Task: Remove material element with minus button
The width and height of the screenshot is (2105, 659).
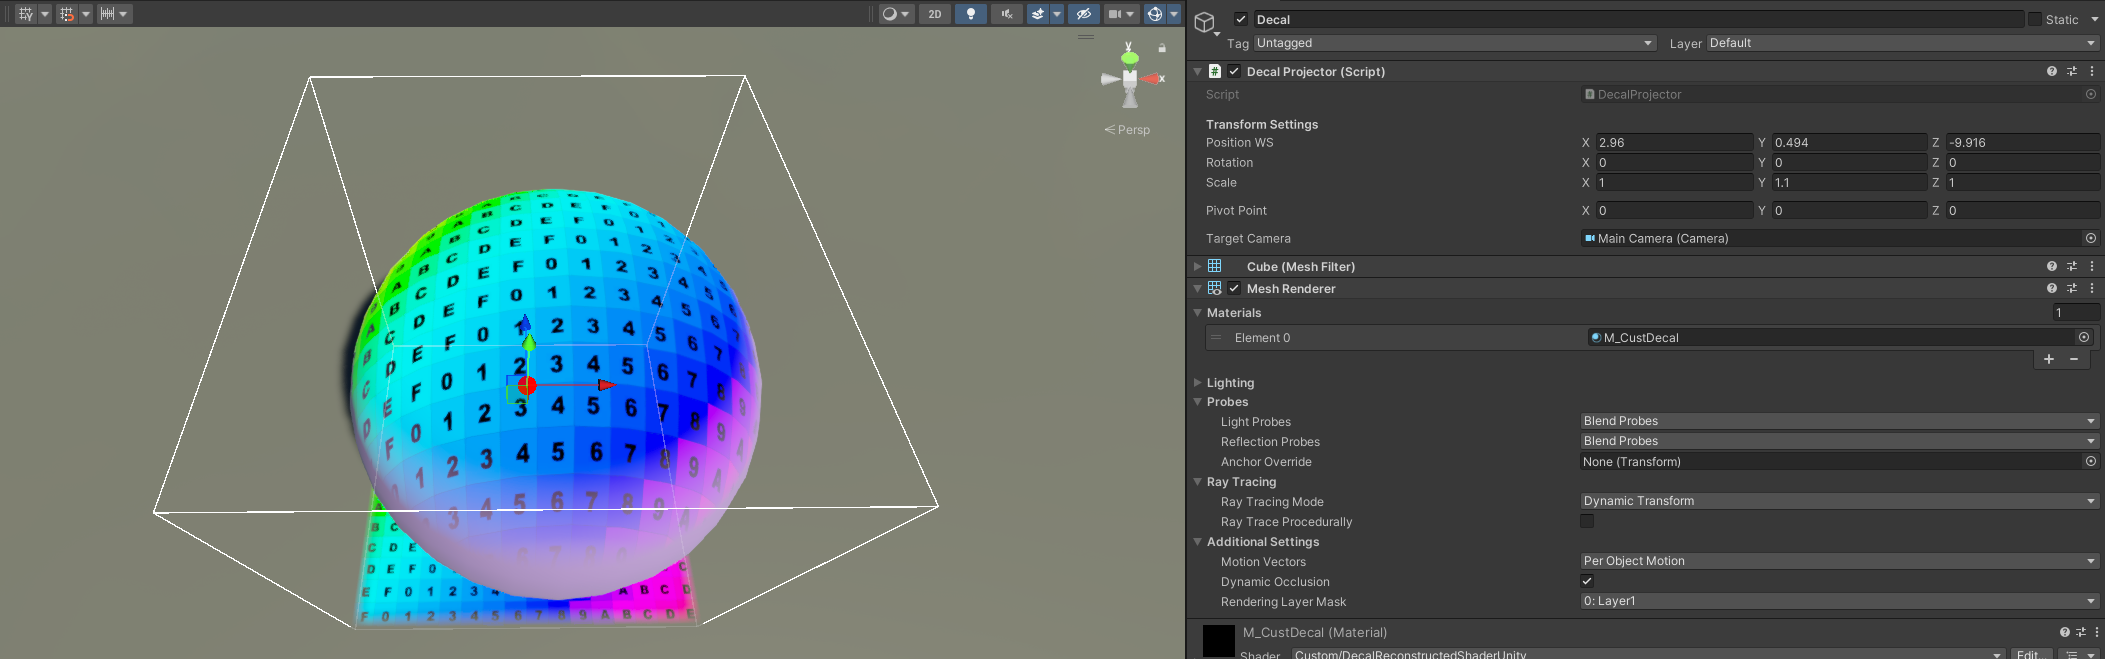Action: pyautogui.click(x=2074, y=359)
